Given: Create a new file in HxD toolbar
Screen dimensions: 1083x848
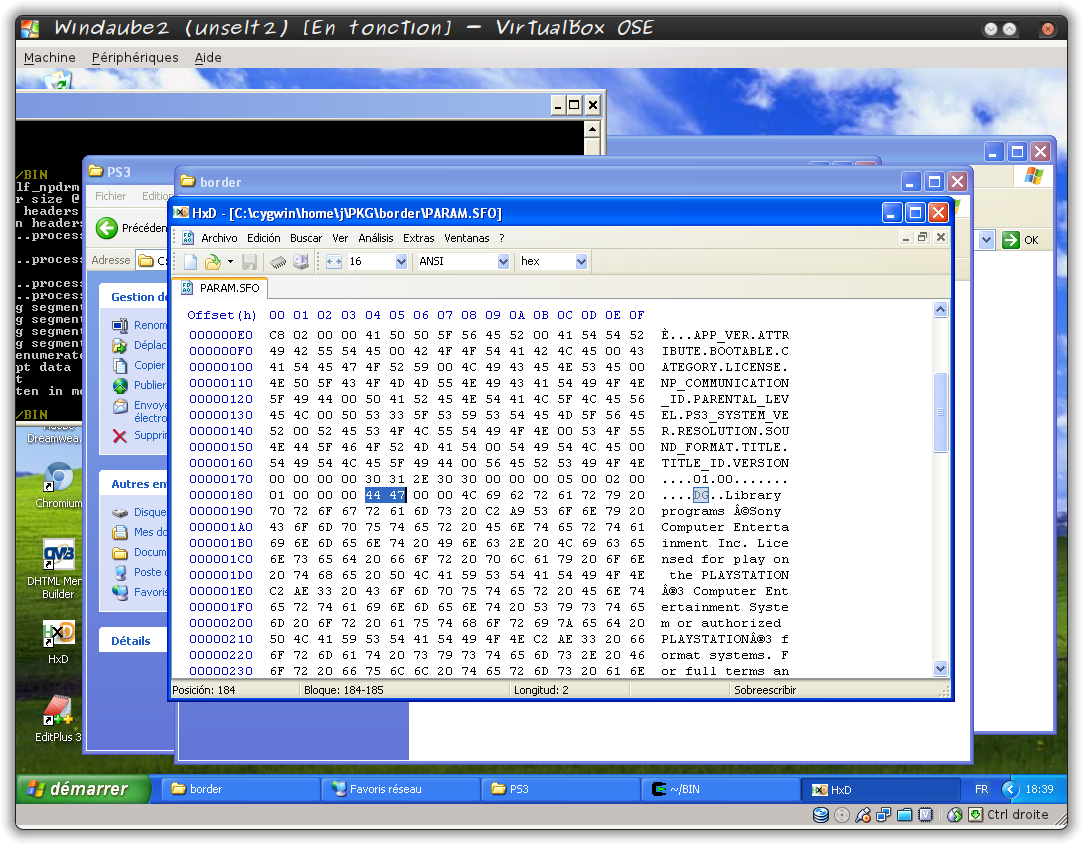Looking at the screenshot, I should point(190,262).
